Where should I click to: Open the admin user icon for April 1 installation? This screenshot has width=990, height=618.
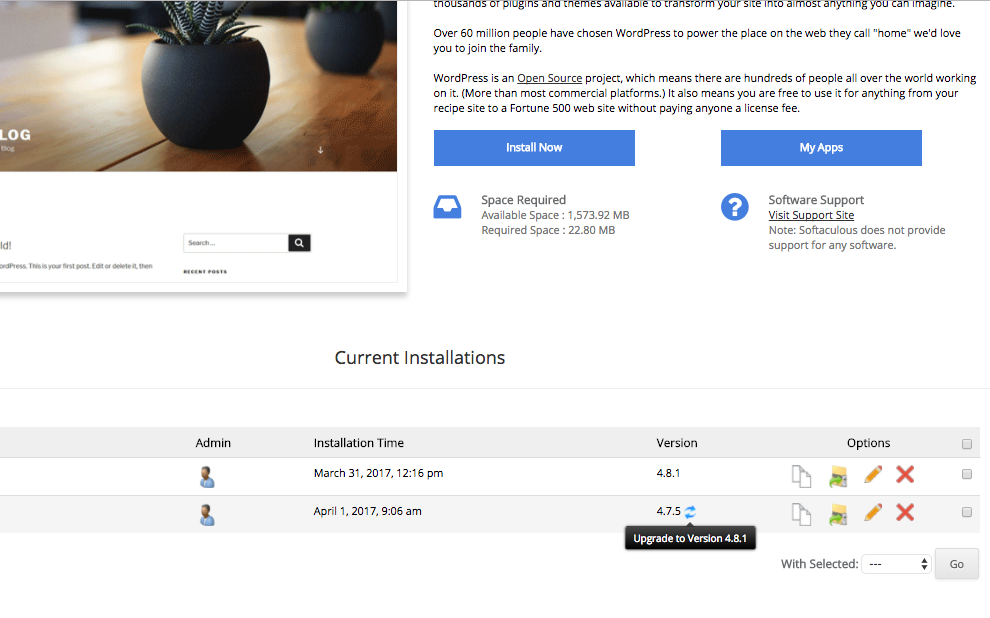click(x=207, y=515)
